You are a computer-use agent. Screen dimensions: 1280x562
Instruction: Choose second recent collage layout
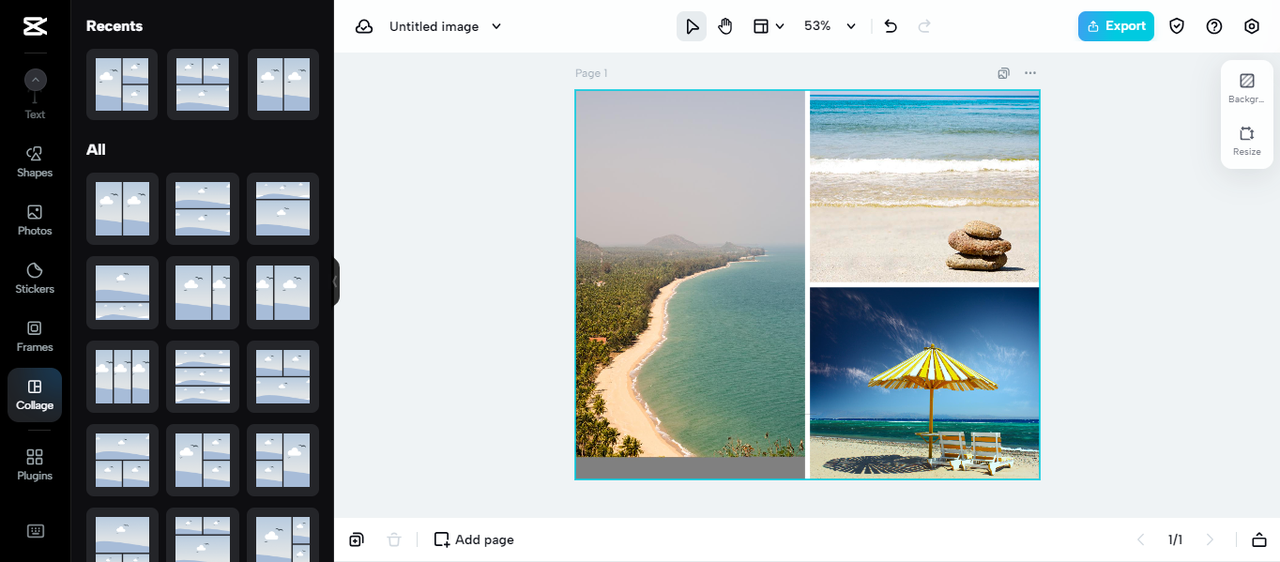(x=203, y=84)
